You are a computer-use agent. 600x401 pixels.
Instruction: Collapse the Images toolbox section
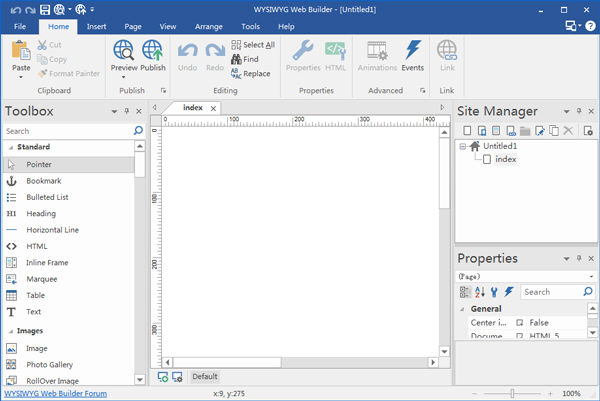tap(11, 331)
